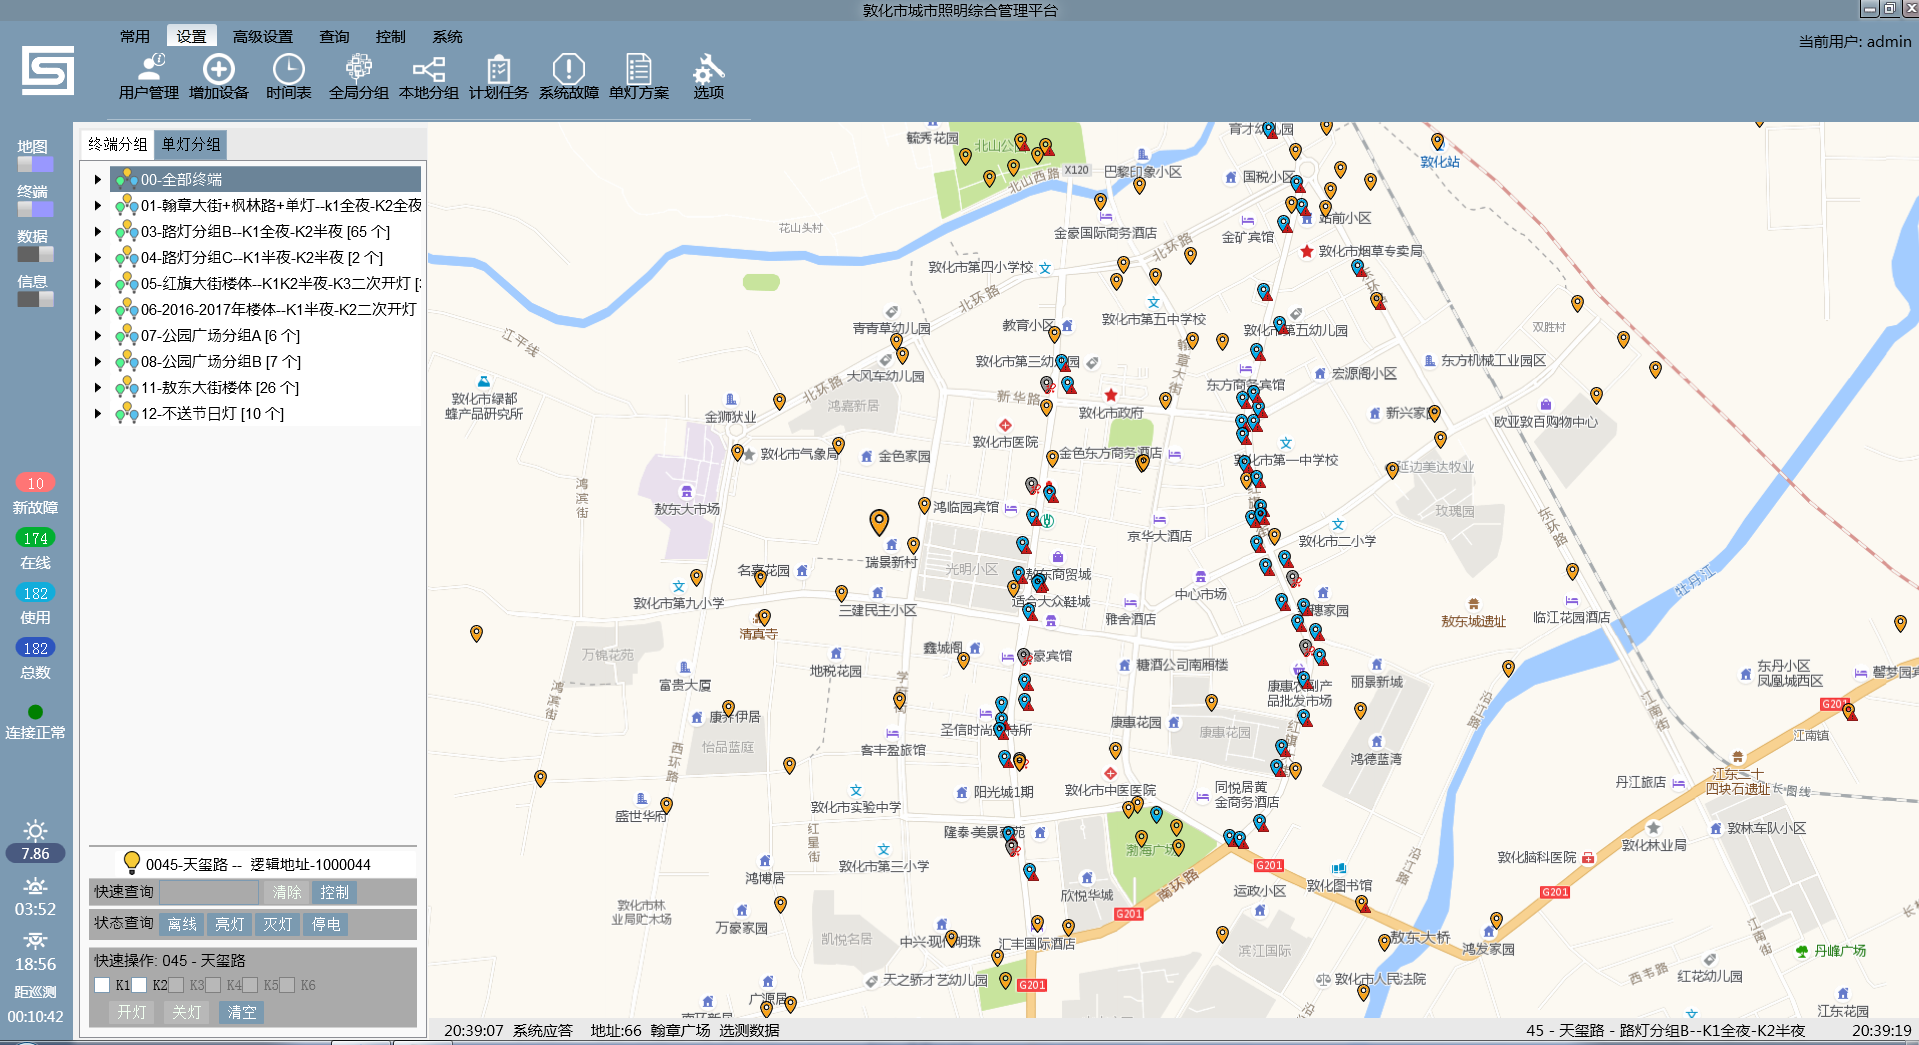Click the 快速查询 search input field
Screen dimensions: 1919x1045
[x=209, y=892]
